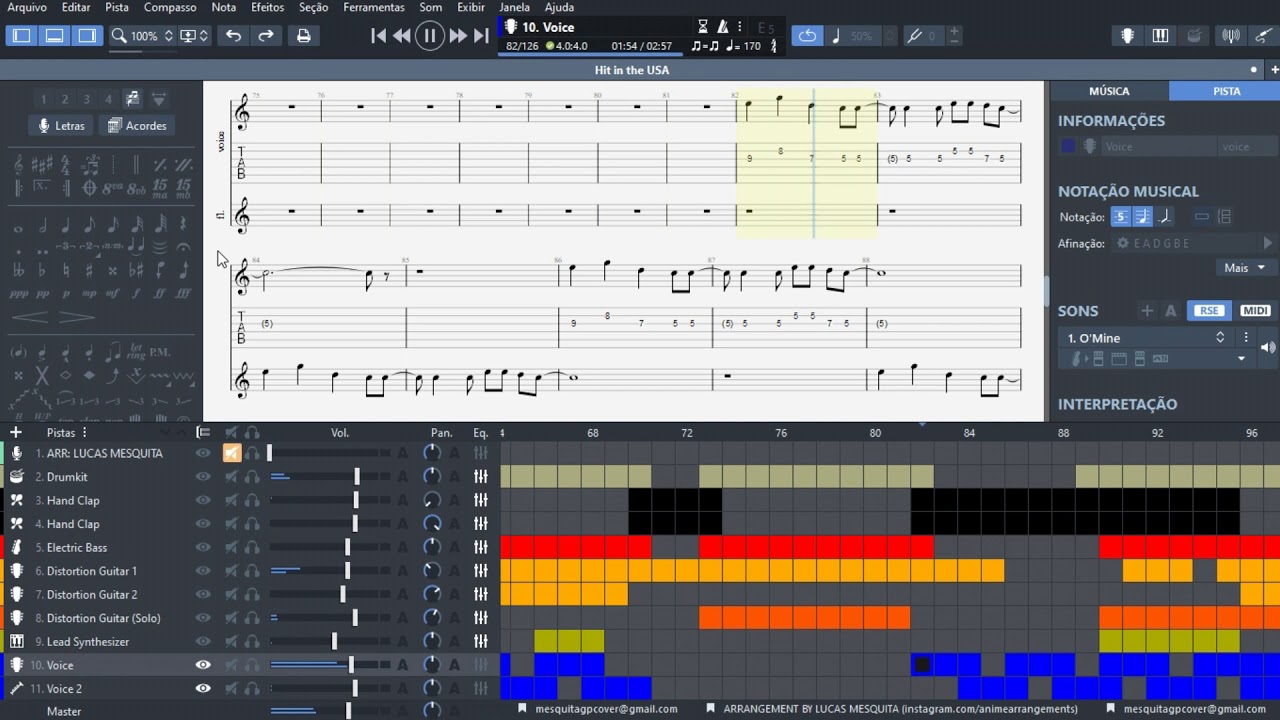The width and height of the screenshot is (1280, 720).
Task: Add a new file tab
Action: [1275, 70]
